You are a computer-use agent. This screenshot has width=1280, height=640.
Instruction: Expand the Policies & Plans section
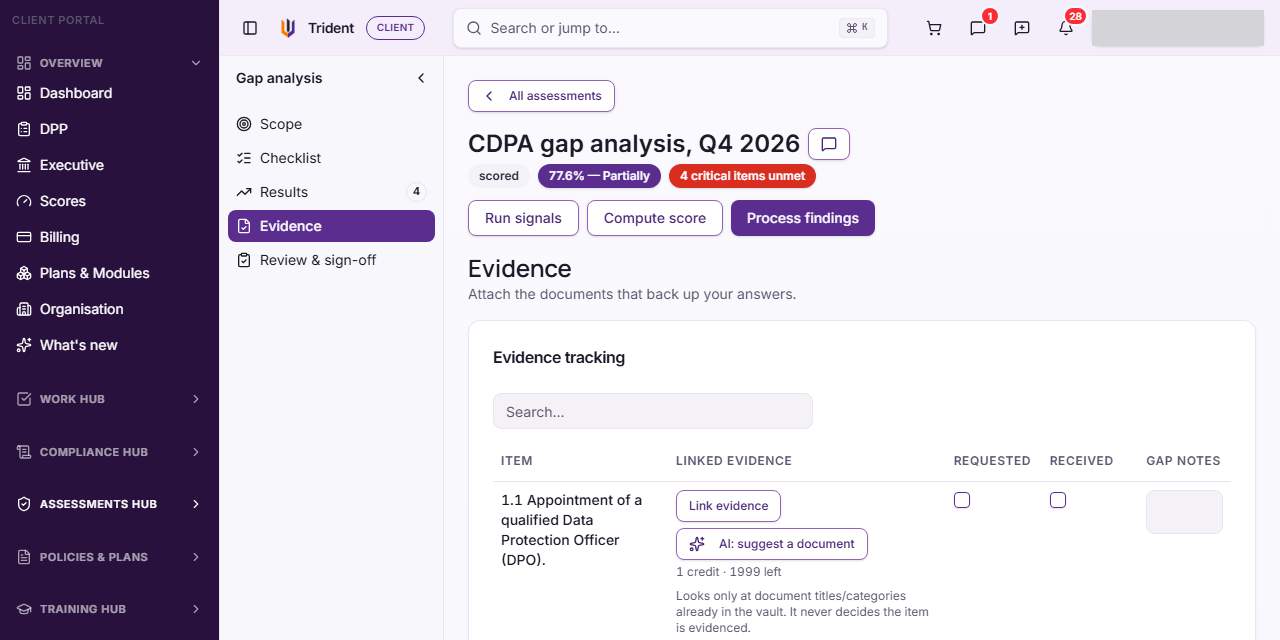(110, 557)
